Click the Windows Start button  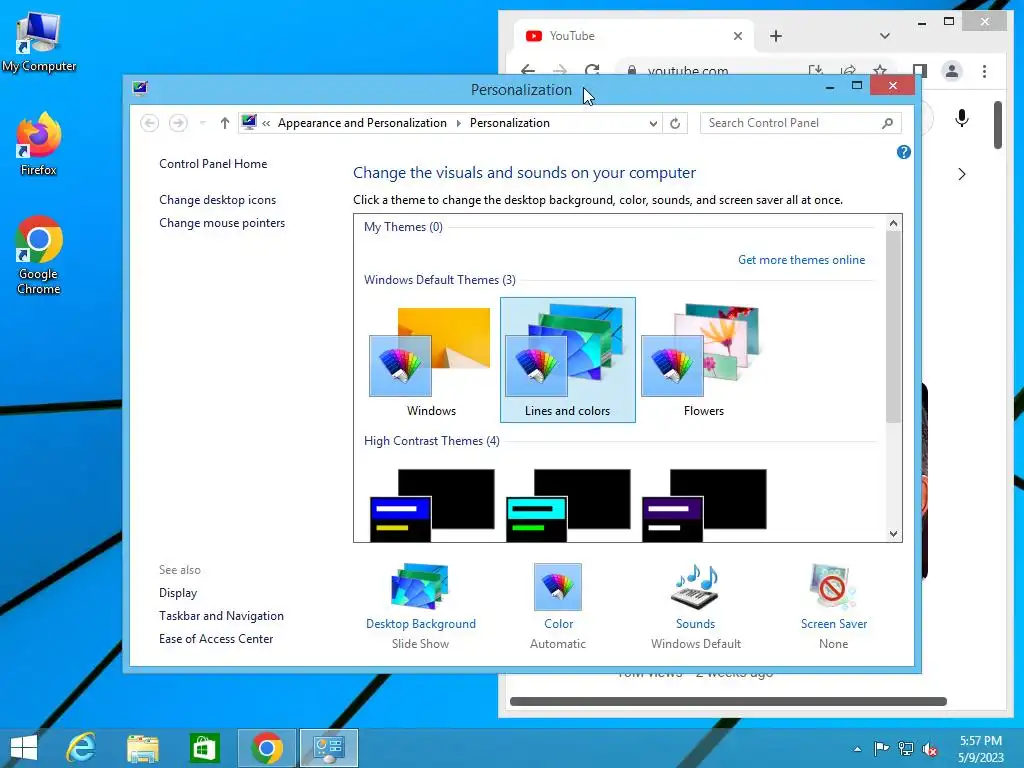tap(24, 748)
